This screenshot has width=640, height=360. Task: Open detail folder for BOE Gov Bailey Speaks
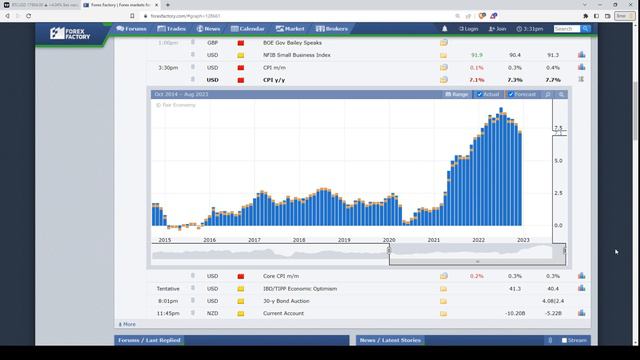tap(444, 42)
